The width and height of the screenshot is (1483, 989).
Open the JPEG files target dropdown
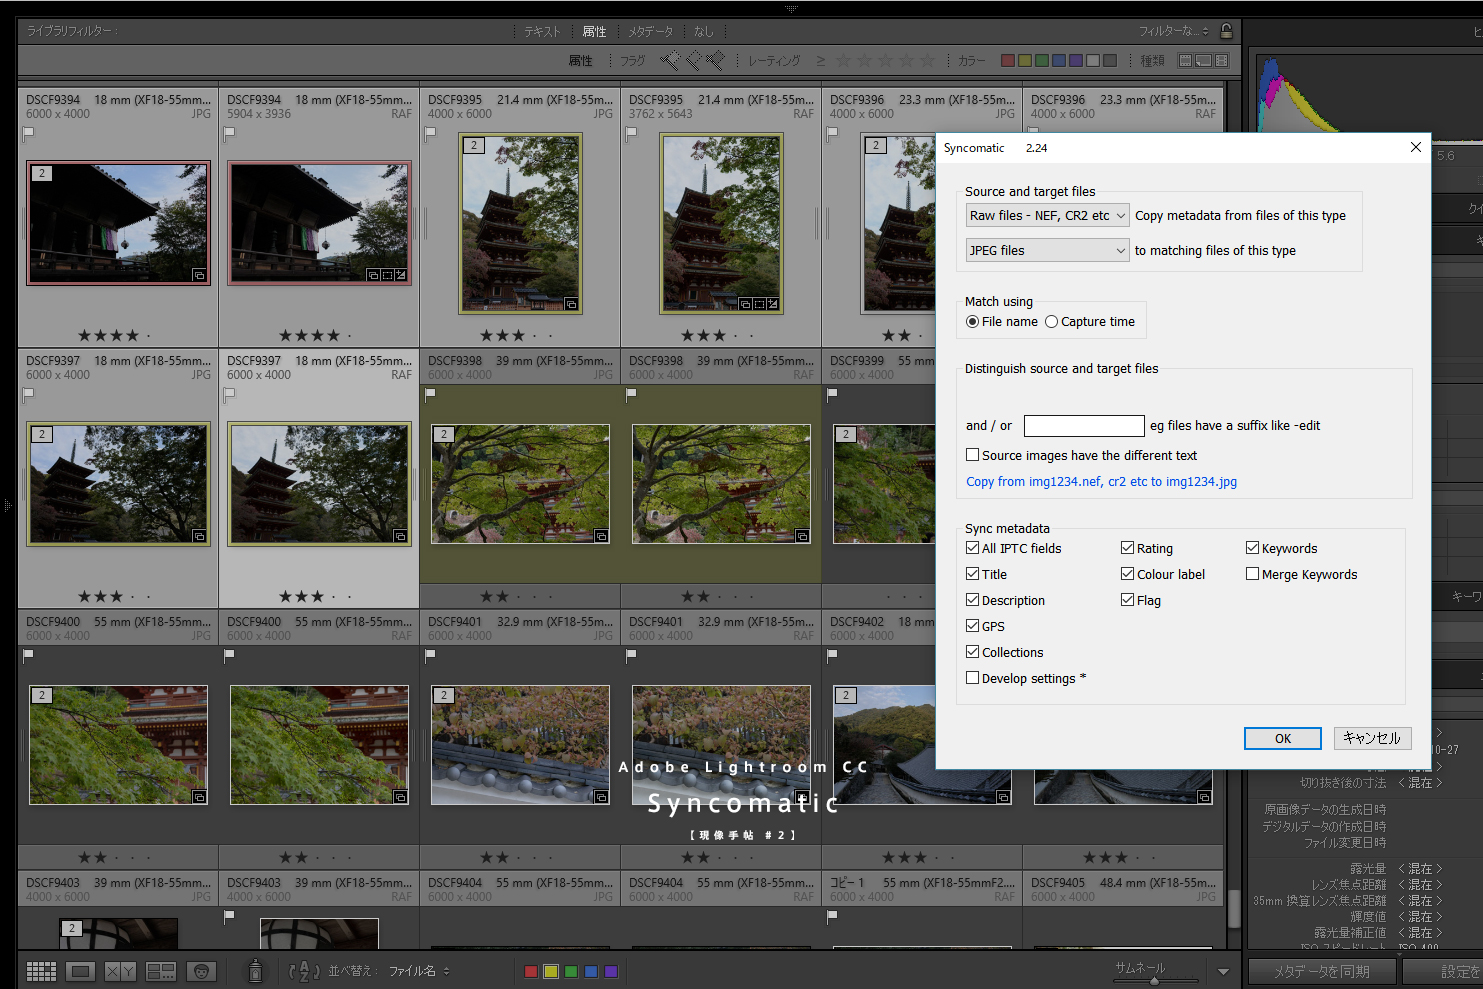pos(1047,251)
